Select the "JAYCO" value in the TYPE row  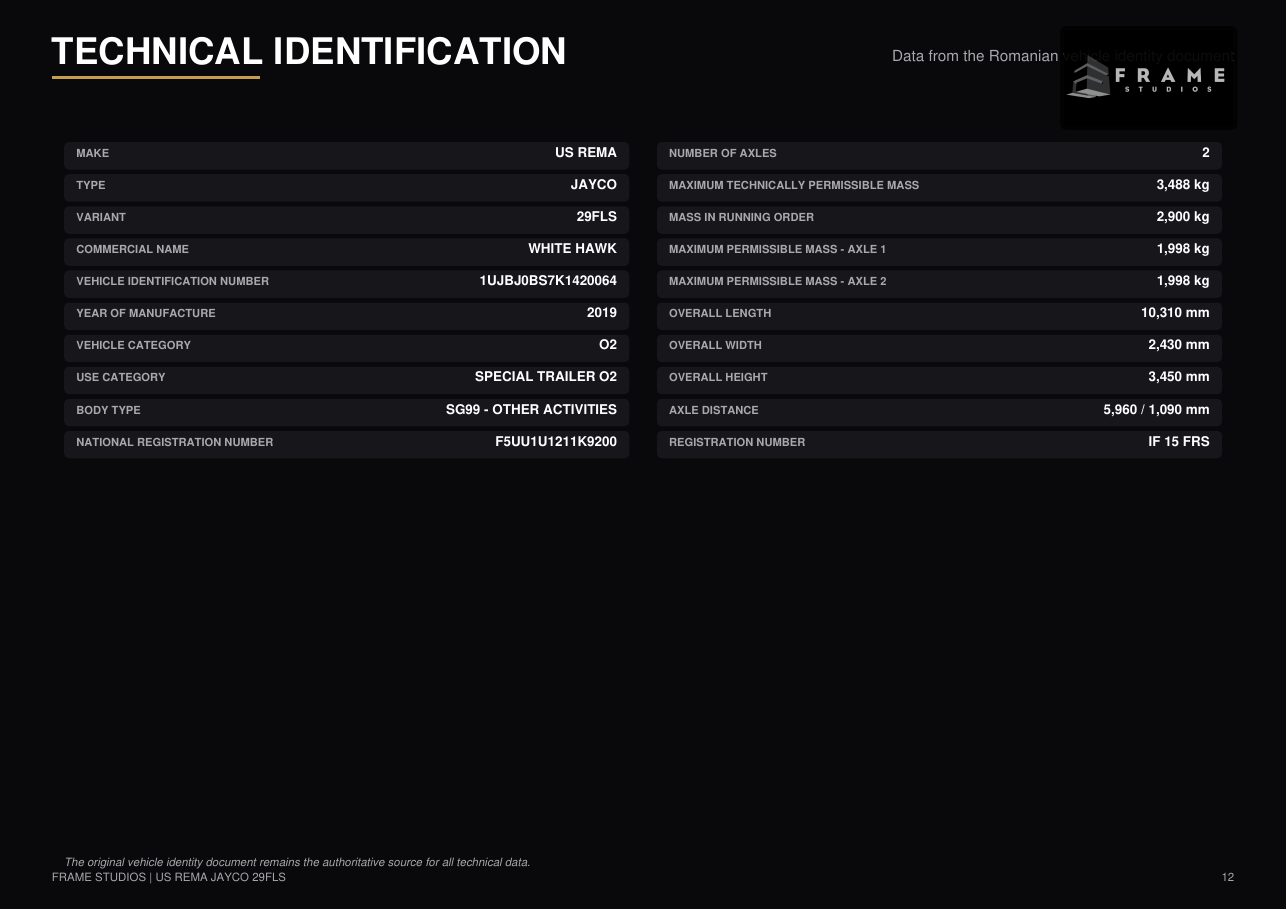tap(594, 185)
